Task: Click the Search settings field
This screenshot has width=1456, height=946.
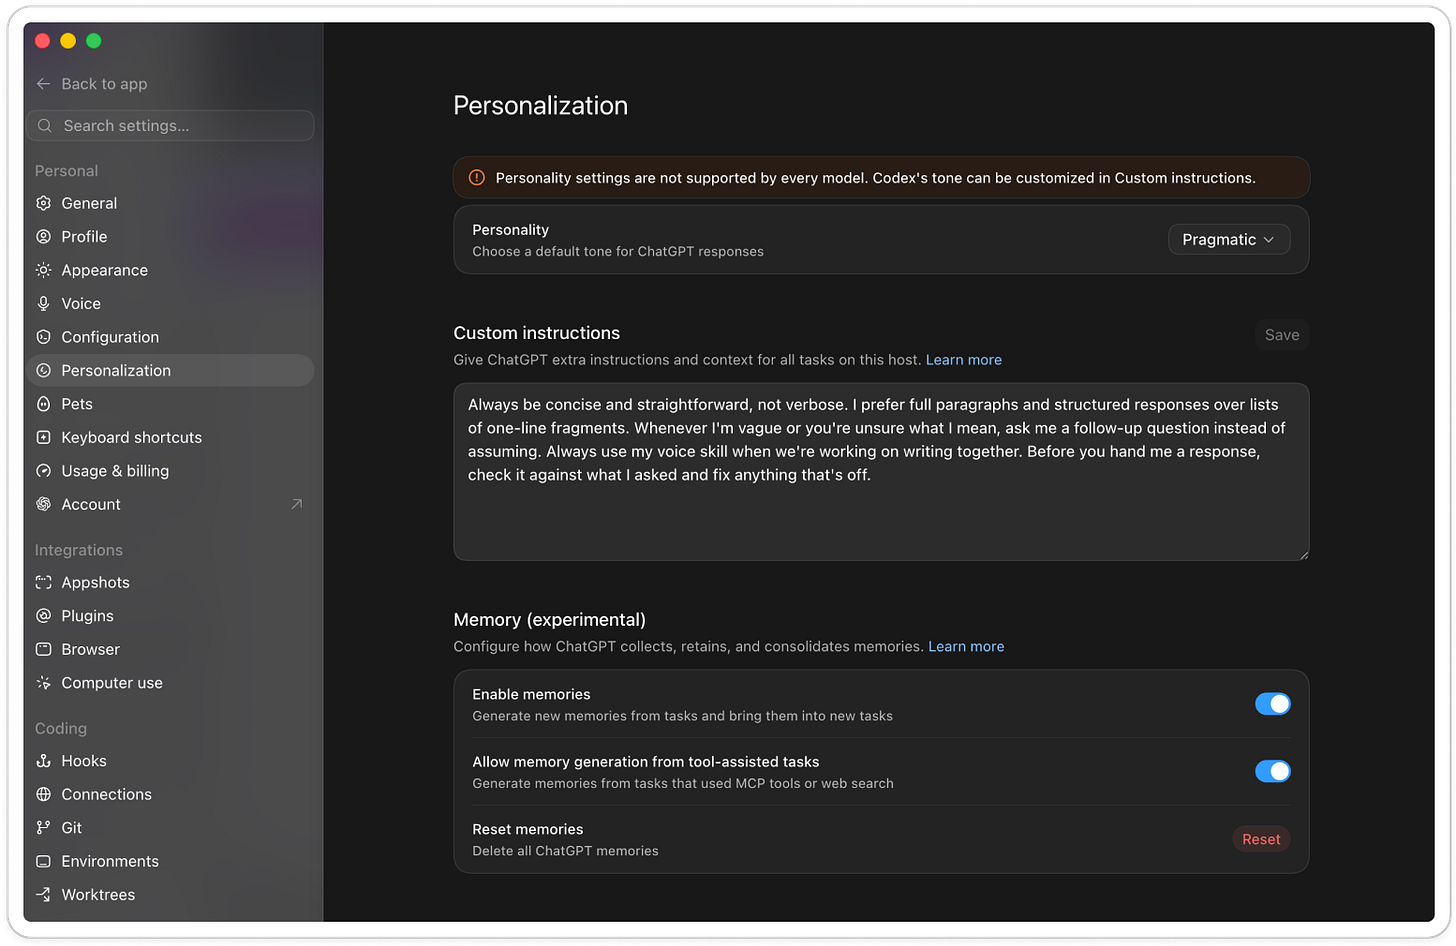Action: click(170, 126)
